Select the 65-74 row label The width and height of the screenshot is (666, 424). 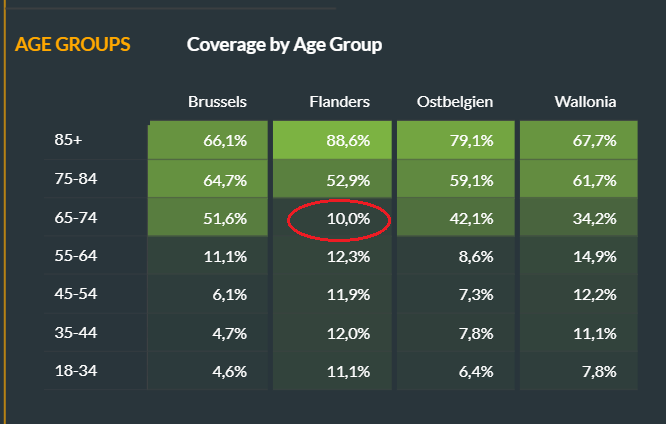75,217
